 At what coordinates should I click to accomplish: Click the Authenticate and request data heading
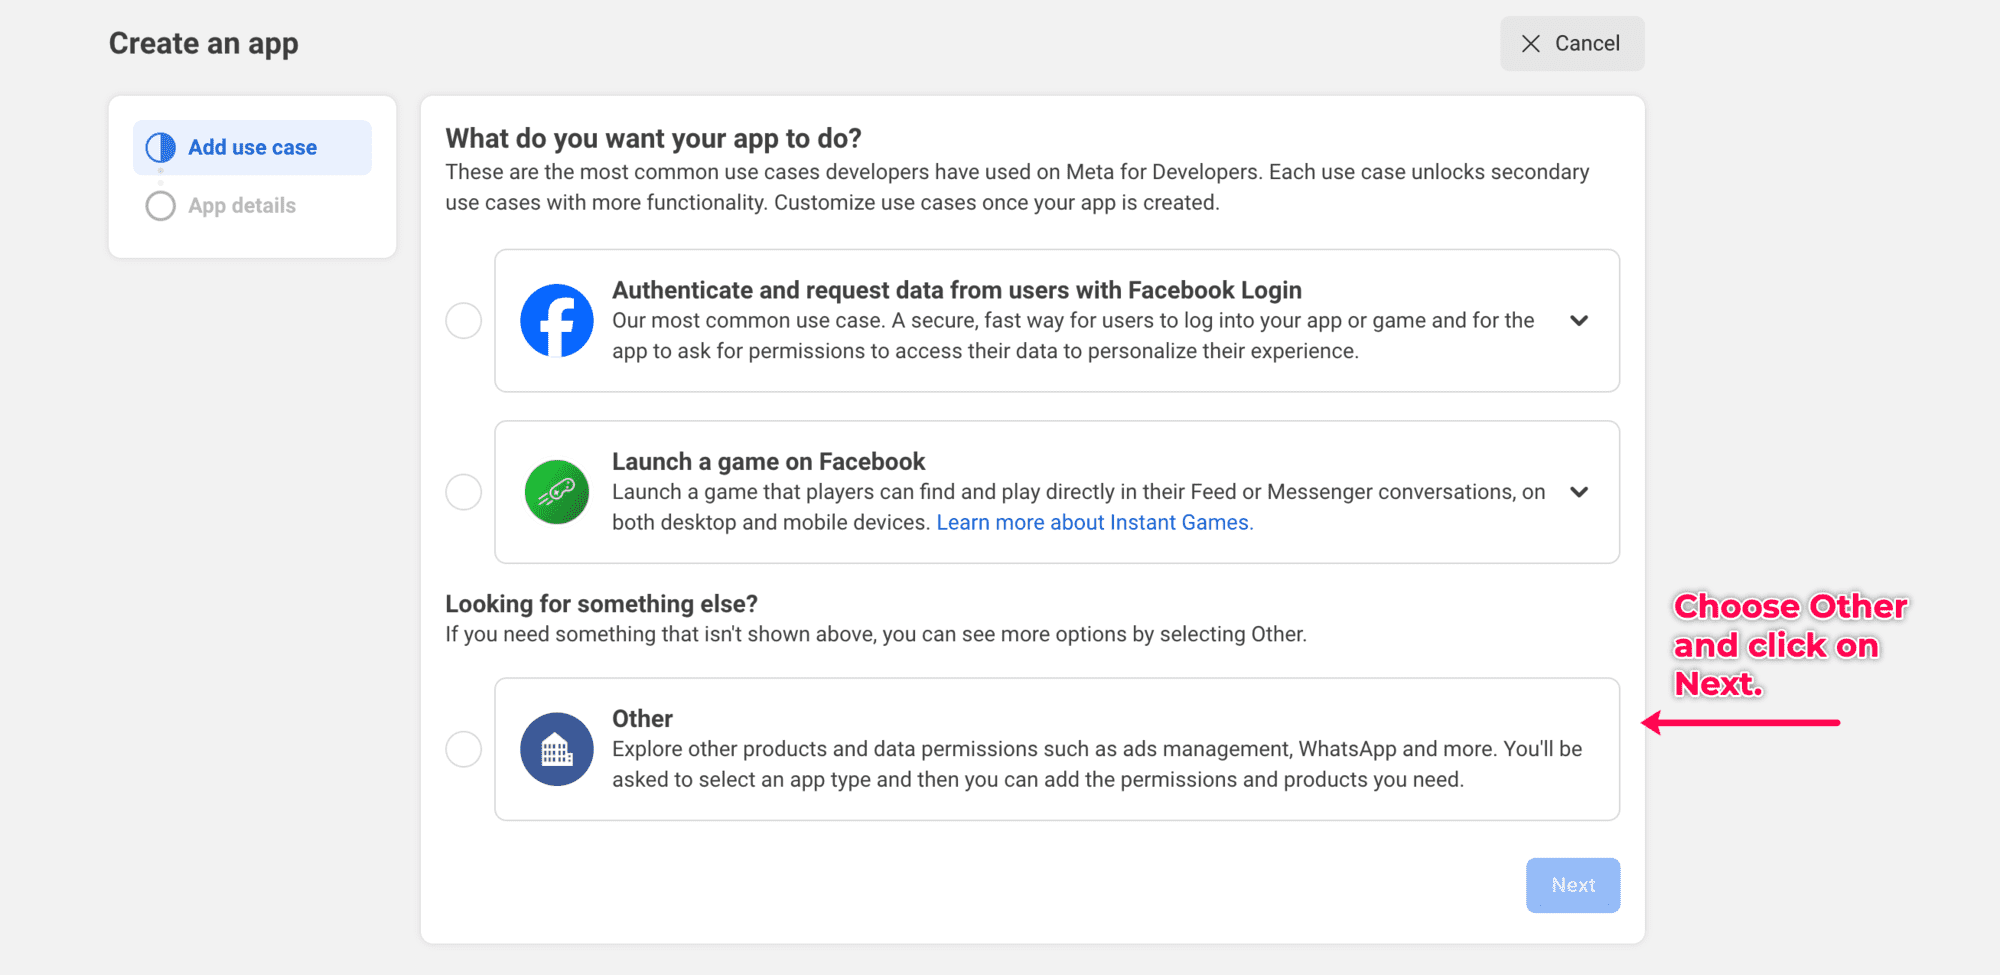click(x=956, y=290)
